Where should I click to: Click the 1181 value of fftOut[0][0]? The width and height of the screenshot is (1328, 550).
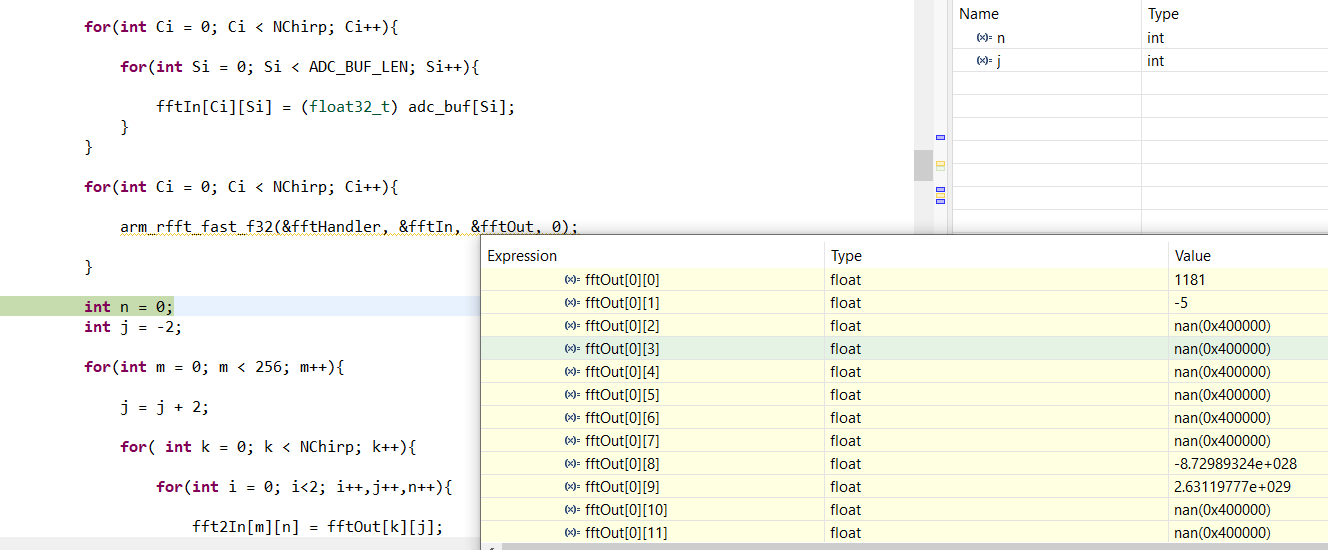click(1190, 280)
